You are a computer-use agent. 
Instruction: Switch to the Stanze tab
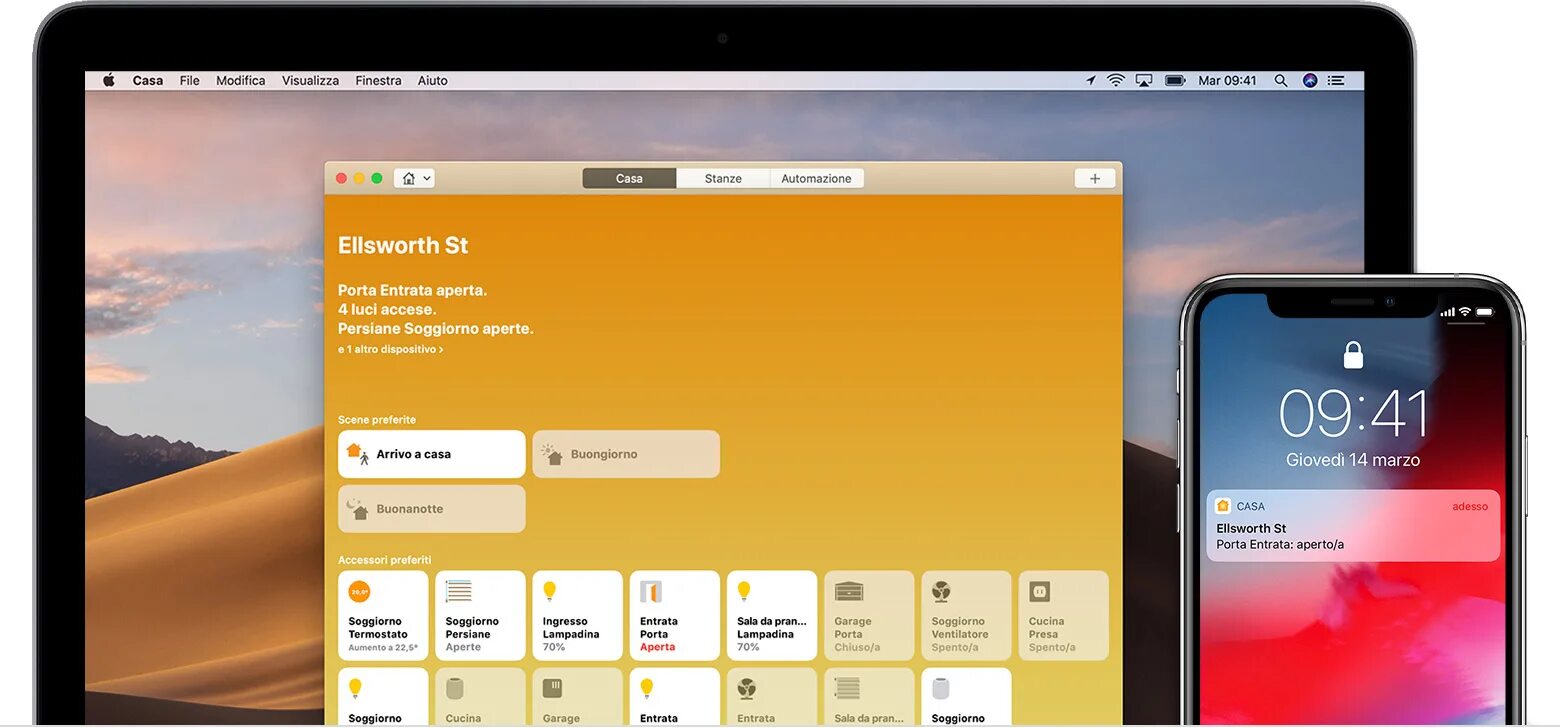pyautogui.click(x=723, y=178)
